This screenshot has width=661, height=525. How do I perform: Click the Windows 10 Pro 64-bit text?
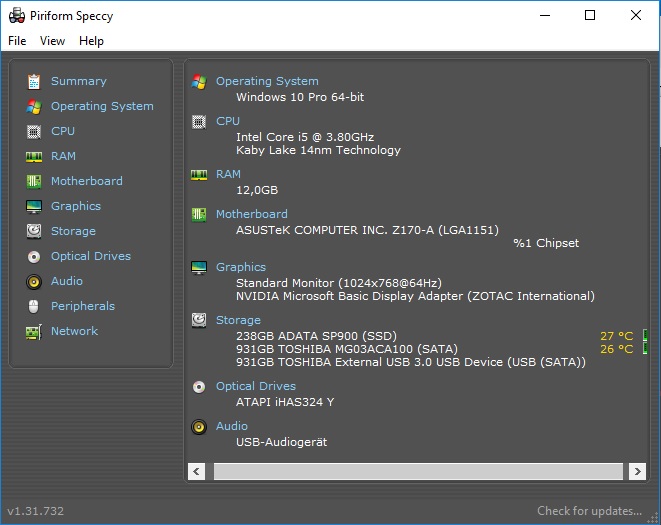pyautogui.click(x=300, y=97)
